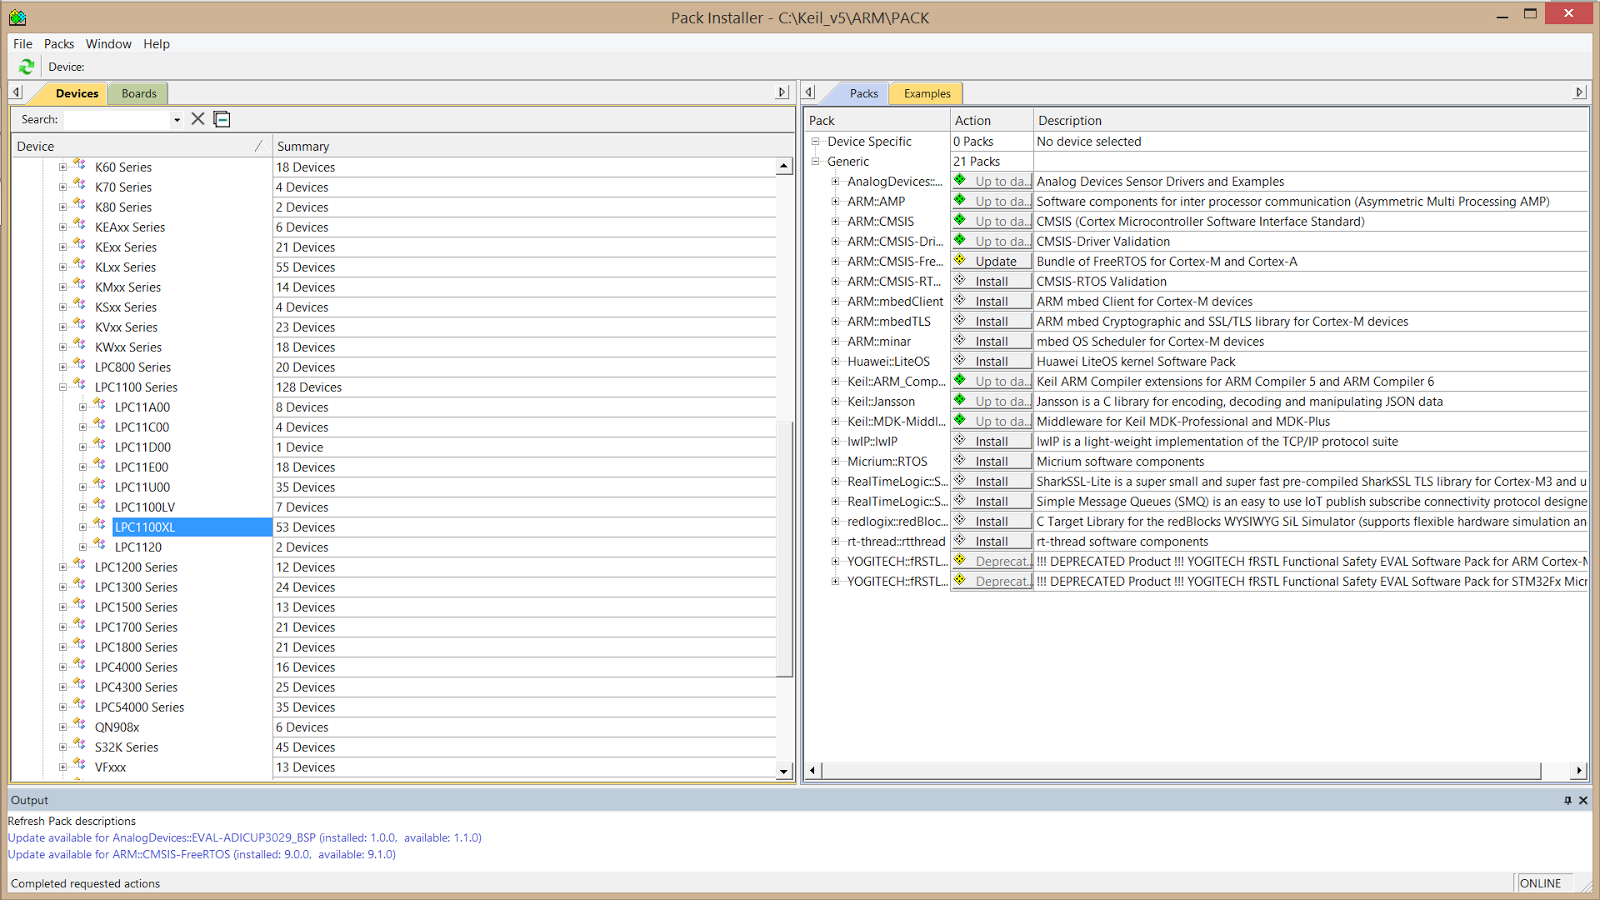Image resolution: width=1600 pixels, height=900 pixels.
Task: Install the lwIP::lwIP pack
Action: (991, 441)
